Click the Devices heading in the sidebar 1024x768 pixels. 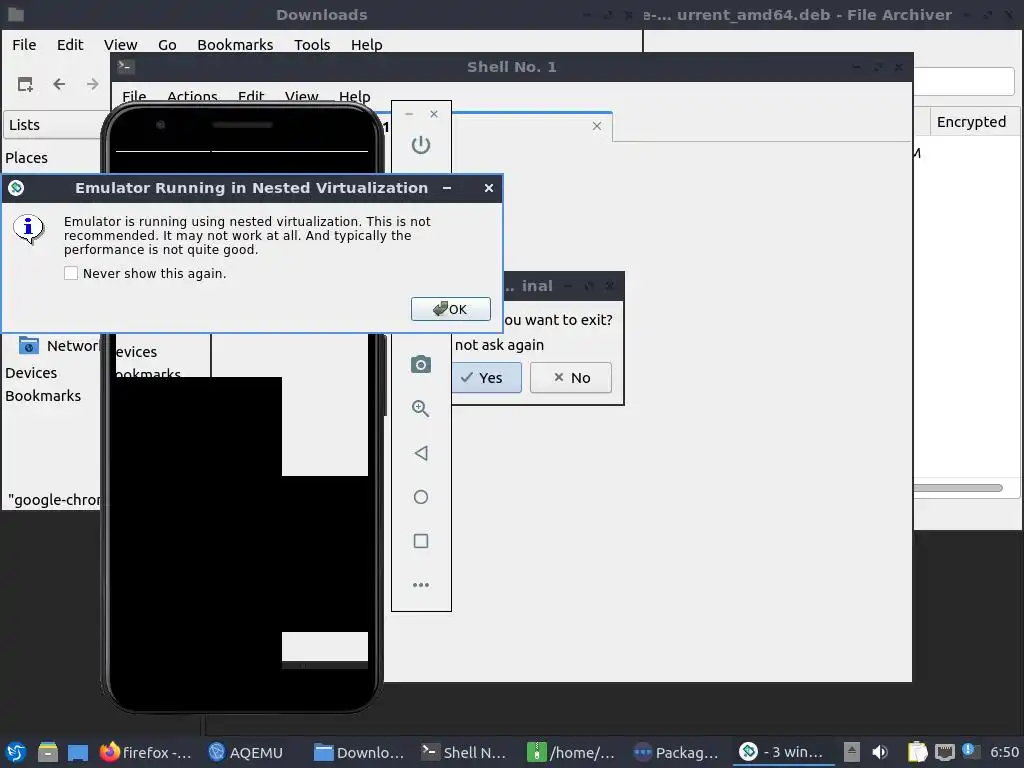31,373
